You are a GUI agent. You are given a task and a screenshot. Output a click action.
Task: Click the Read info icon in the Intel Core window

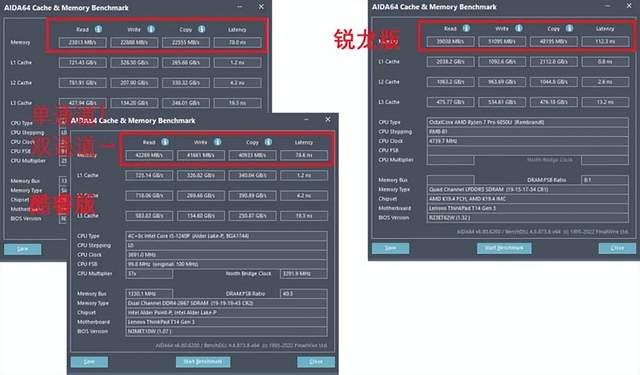[x=164, y=142]
